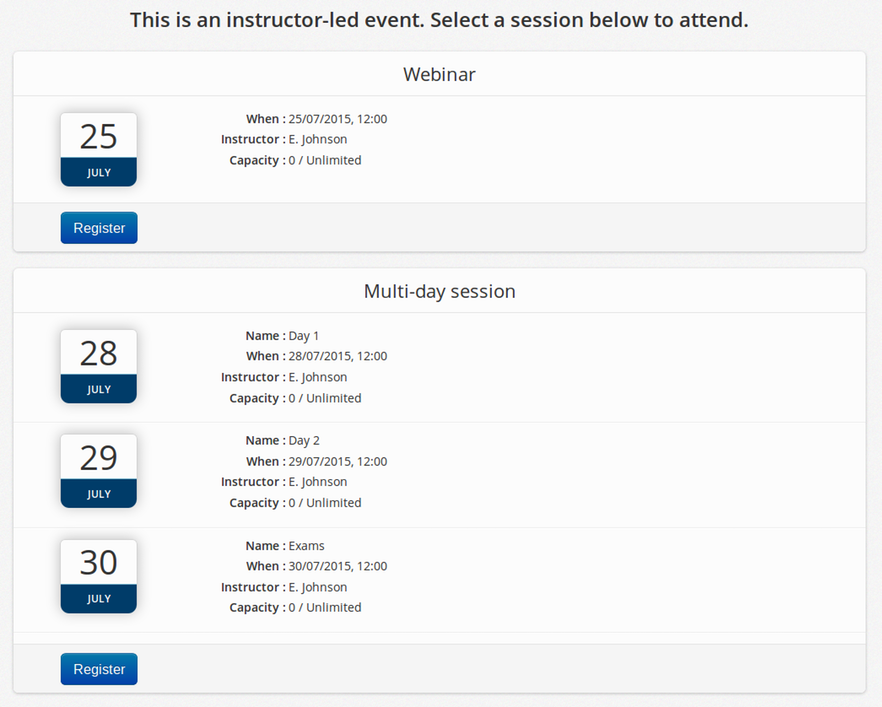Click the date text 28/07/2015, 12:00
The height and width of the screenshot is (707, 882).
coord(338,356)
